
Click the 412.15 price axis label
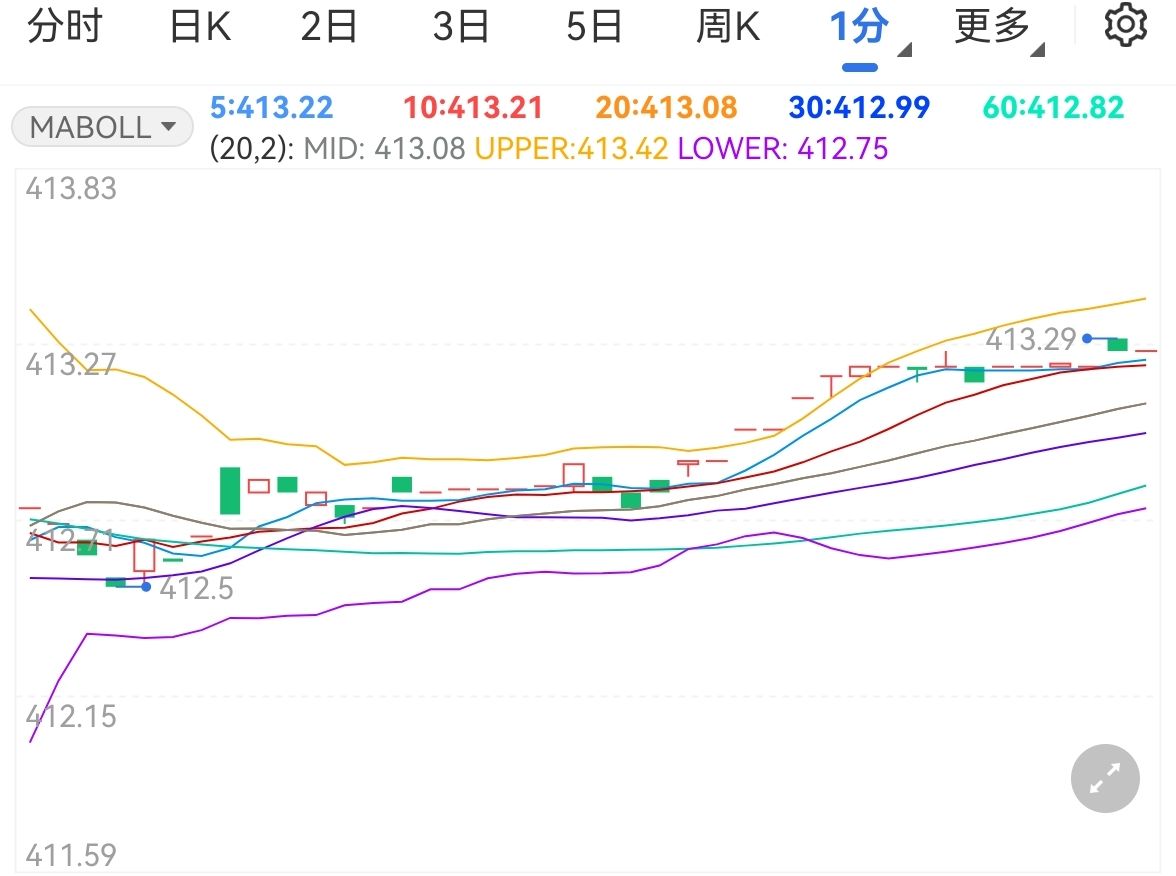71,717
